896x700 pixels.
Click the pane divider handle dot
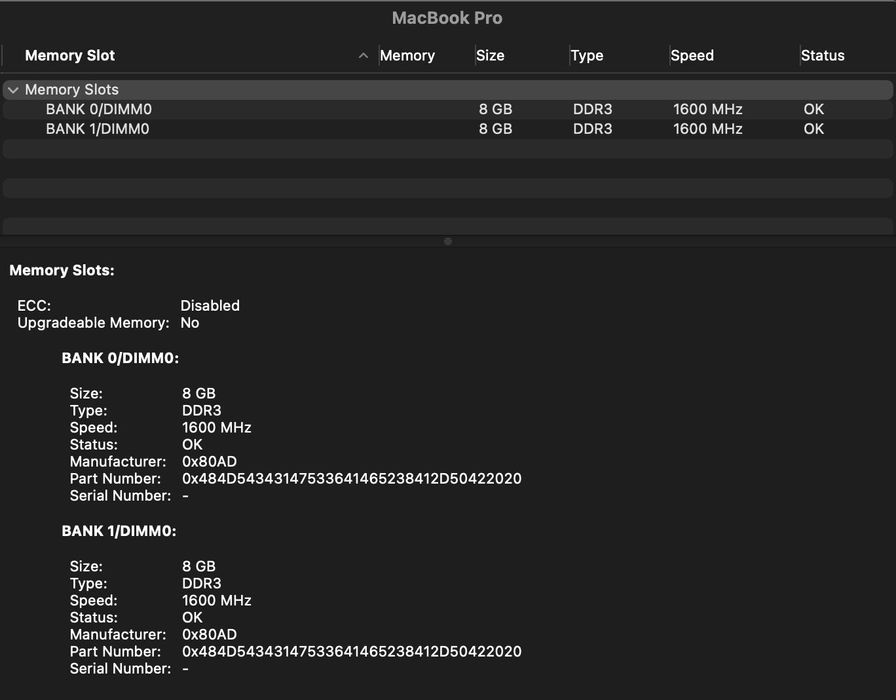coord(448,242)
